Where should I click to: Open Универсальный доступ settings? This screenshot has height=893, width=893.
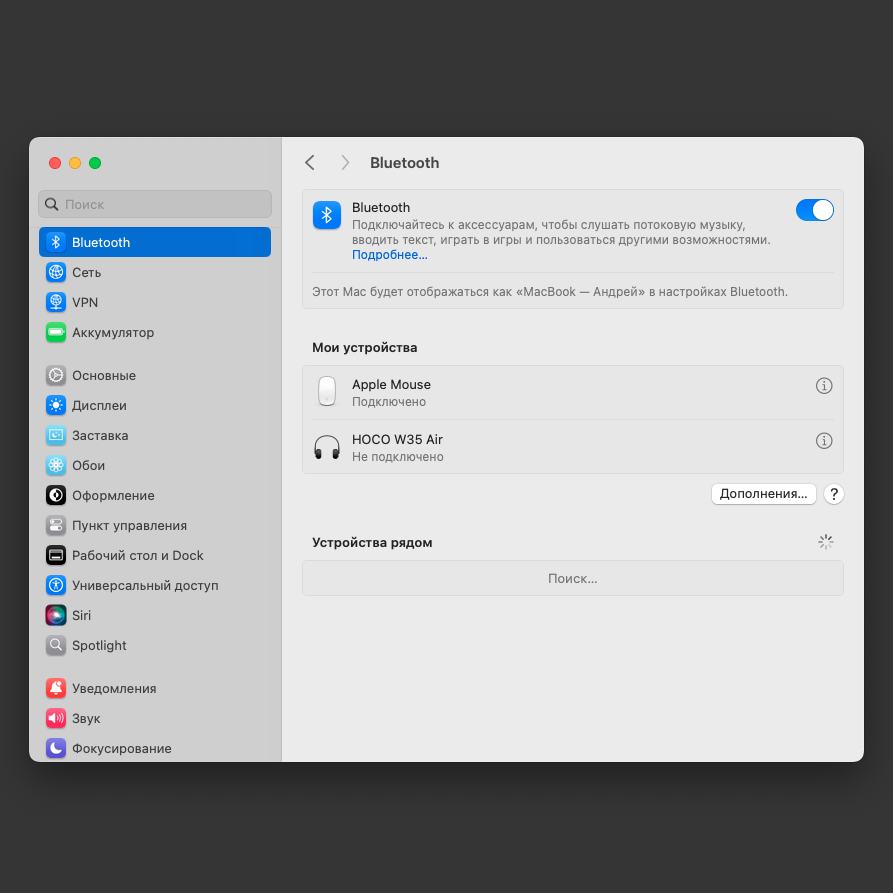[x=155, y=585]
